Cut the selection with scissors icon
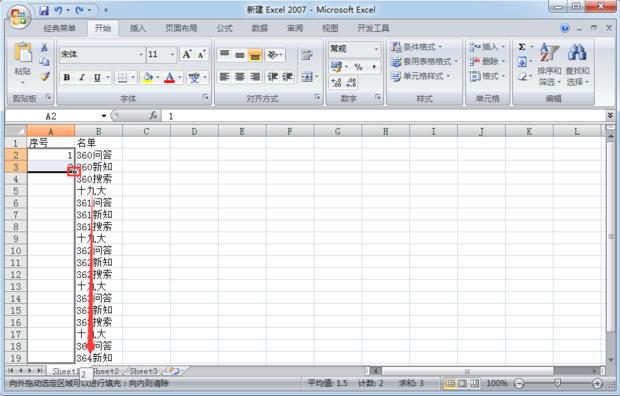 44,47
